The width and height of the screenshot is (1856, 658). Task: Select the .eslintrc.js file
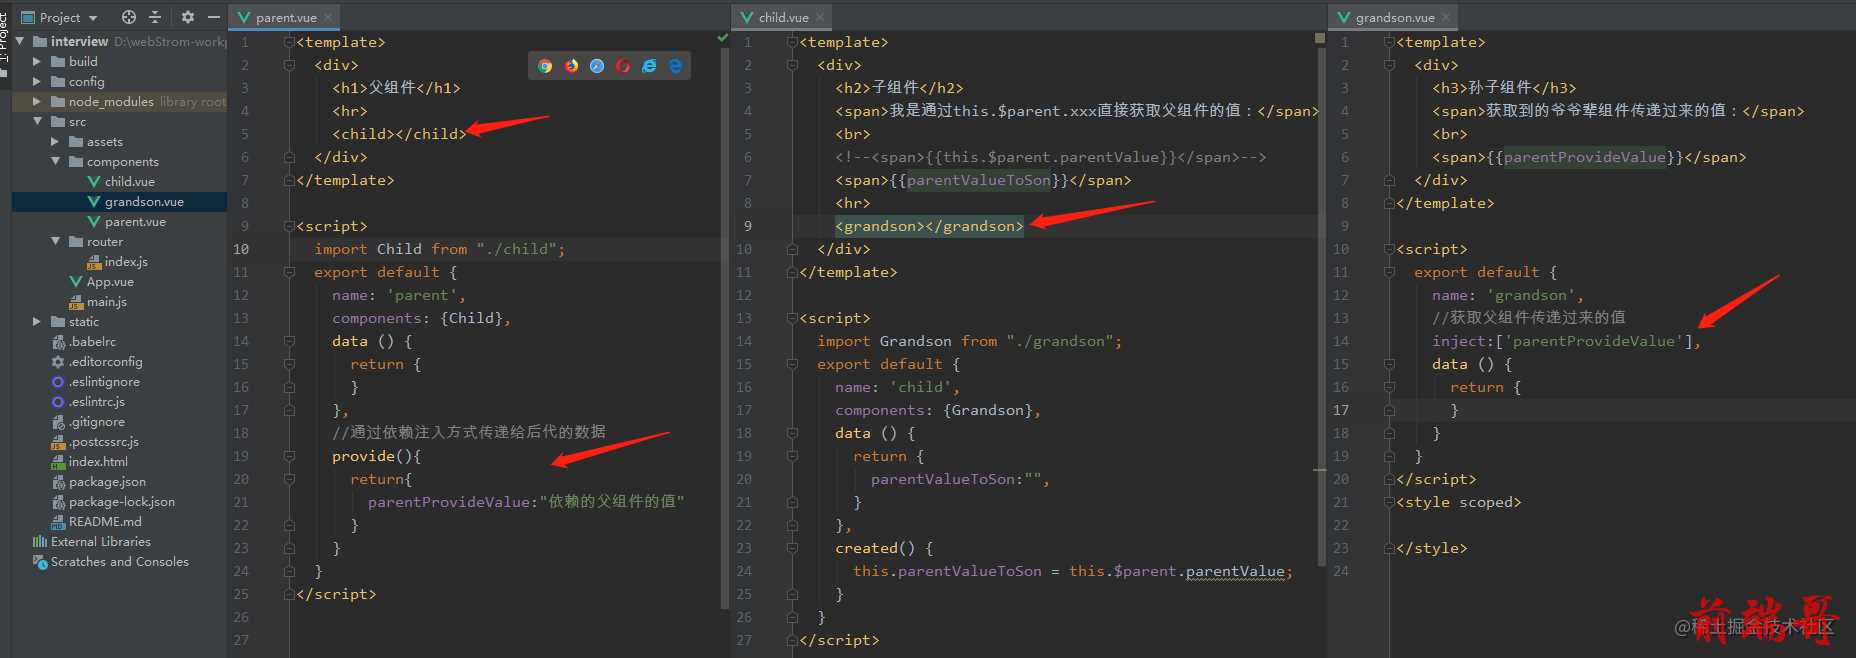tap(97, 401)
